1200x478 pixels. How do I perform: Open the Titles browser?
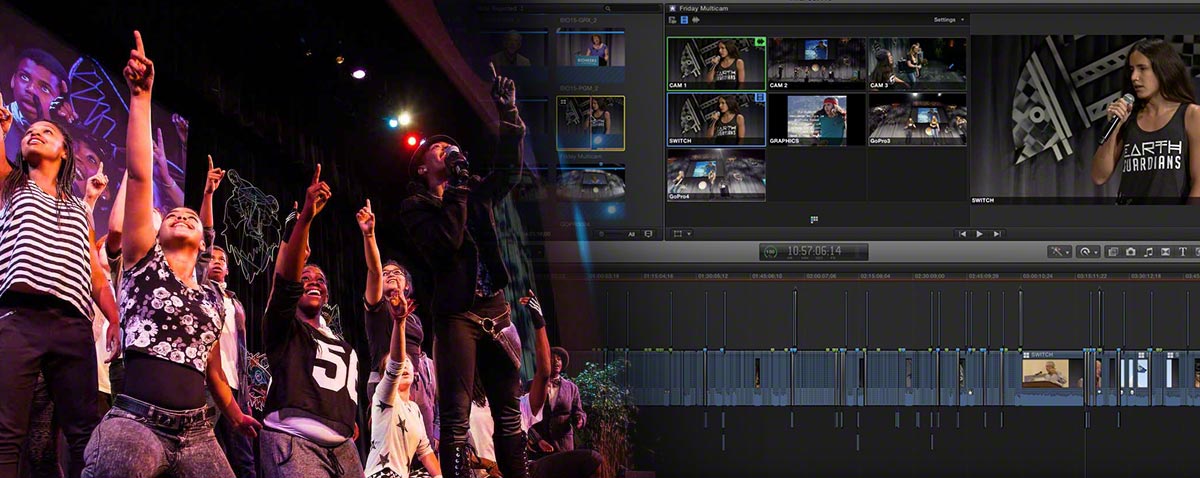1183,252
